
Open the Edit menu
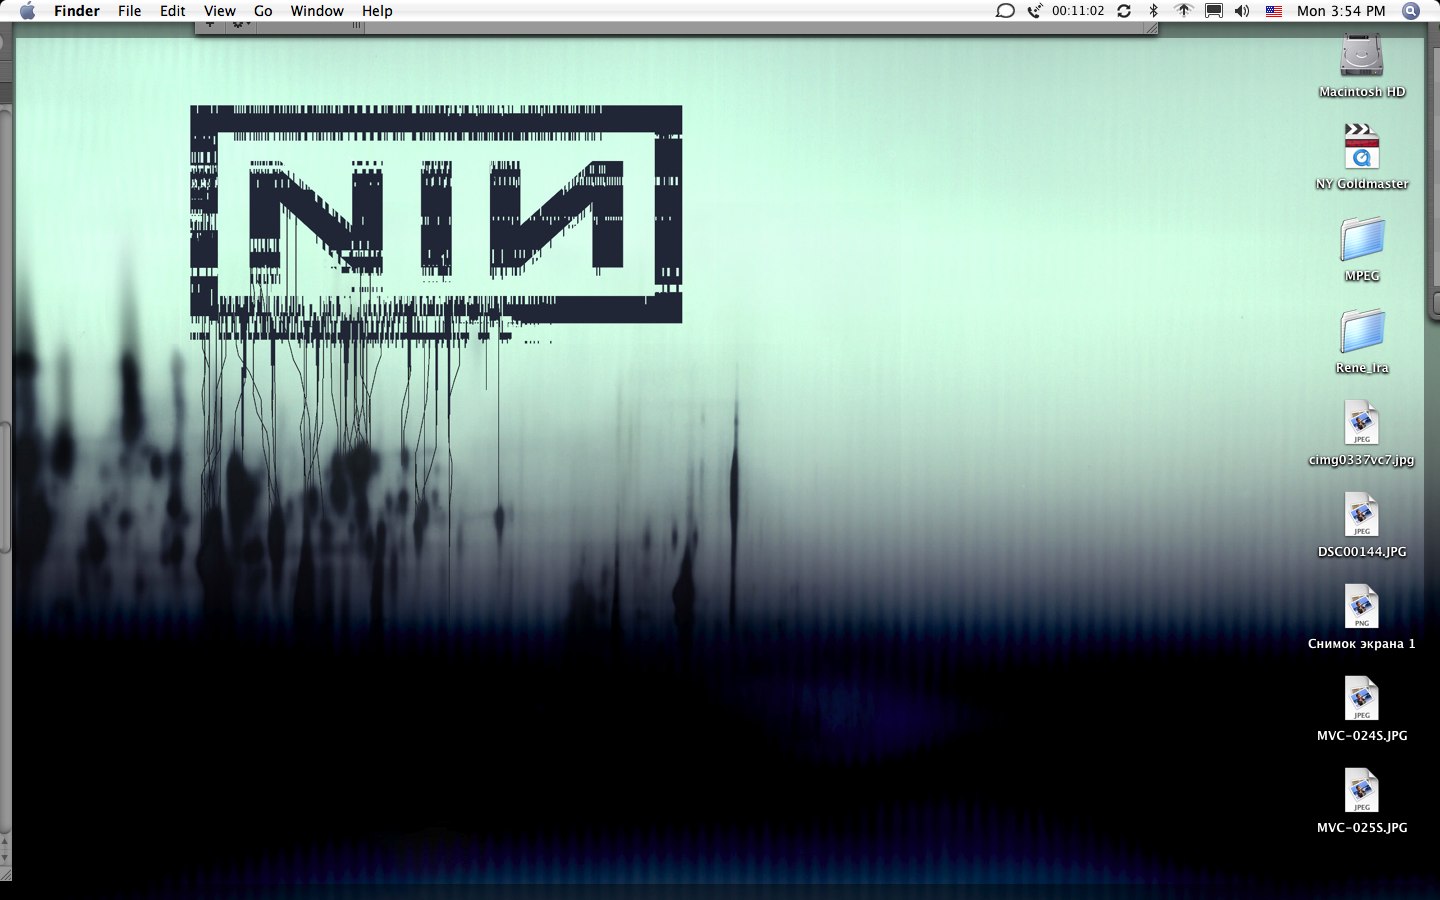tap(173, 11)
